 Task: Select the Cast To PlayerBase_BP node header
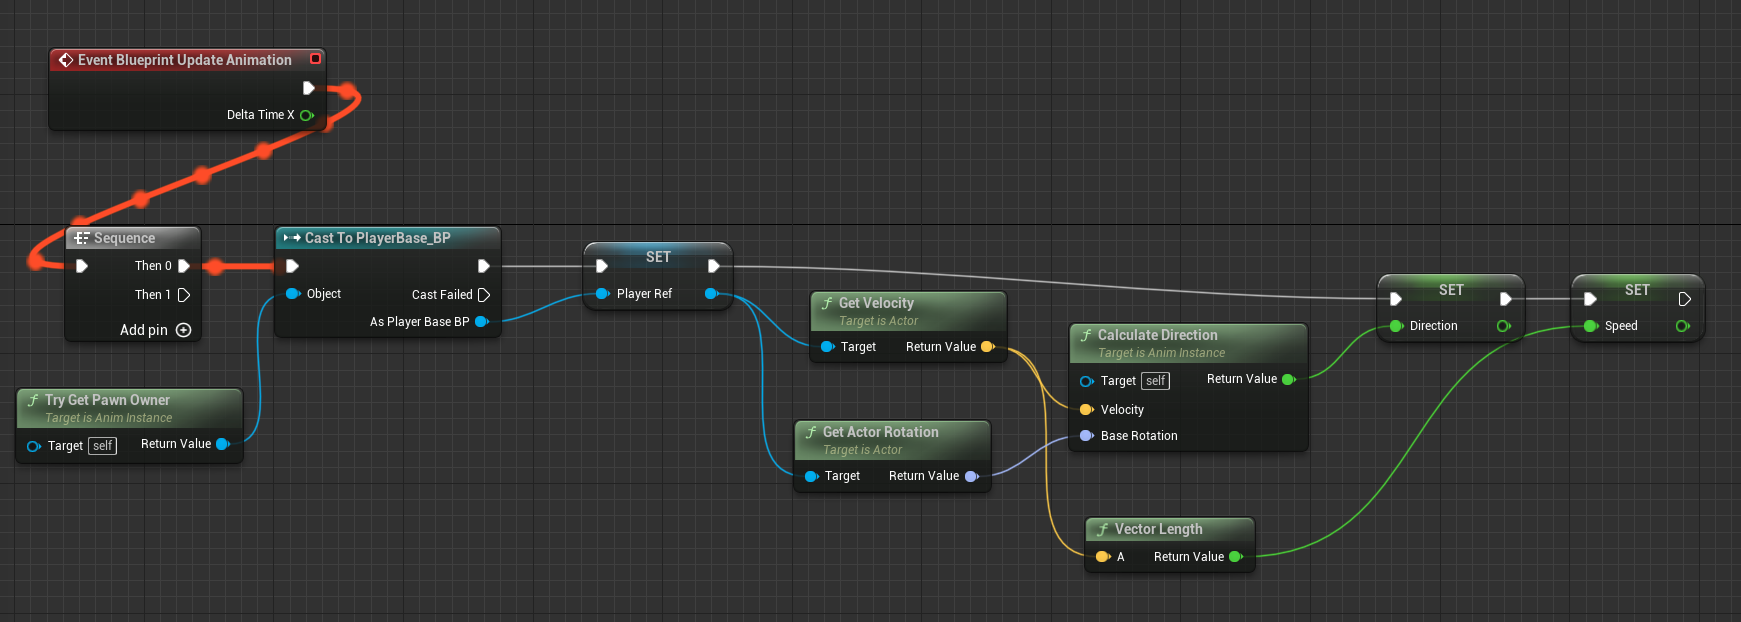click(377, 238)
